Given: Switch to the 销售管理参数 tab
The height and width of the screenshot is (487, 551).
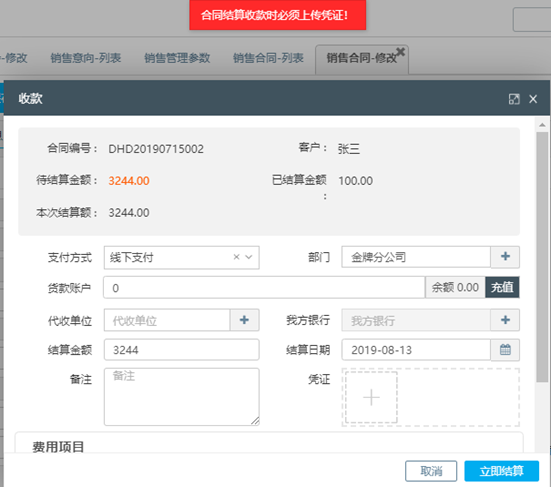Looking at the screenshot, I should click(177, 58).
